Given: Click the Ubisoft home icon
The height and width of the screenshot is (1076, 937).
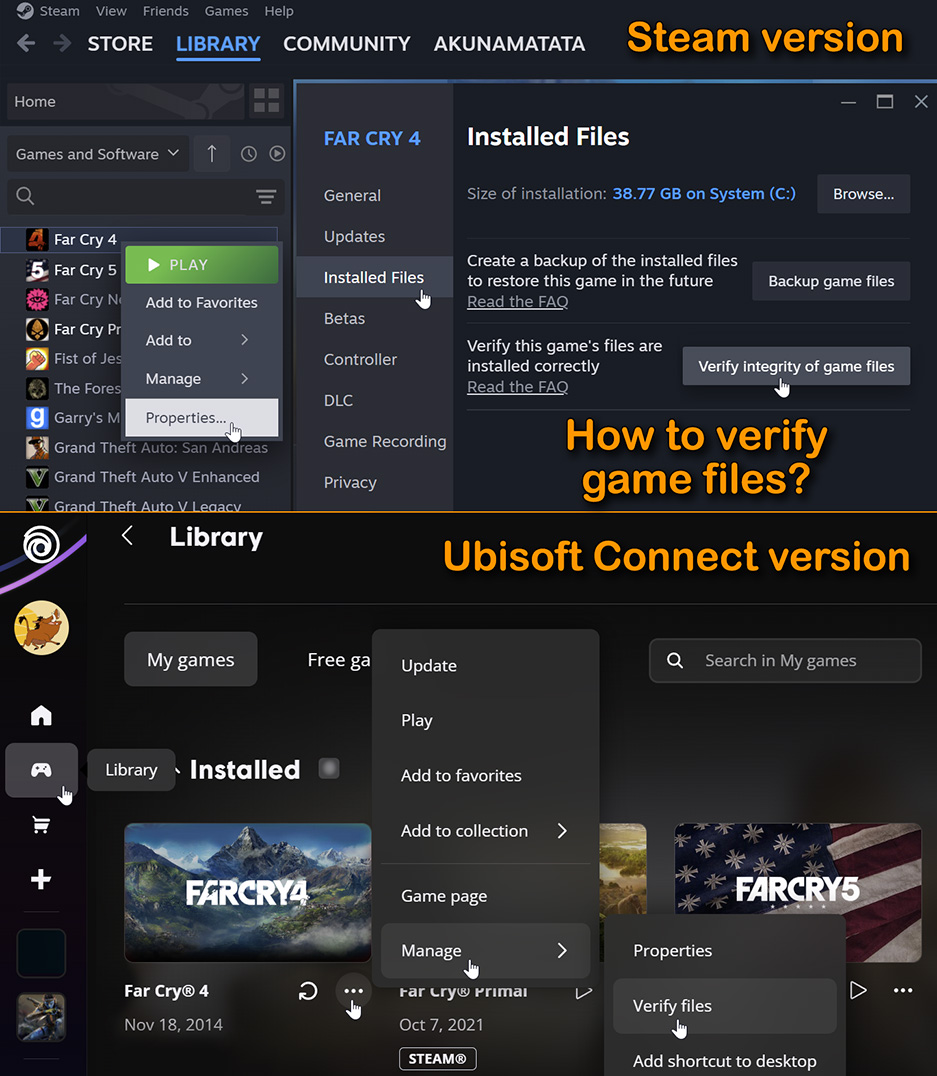Looking at the screenshot, I should (41, 715).
